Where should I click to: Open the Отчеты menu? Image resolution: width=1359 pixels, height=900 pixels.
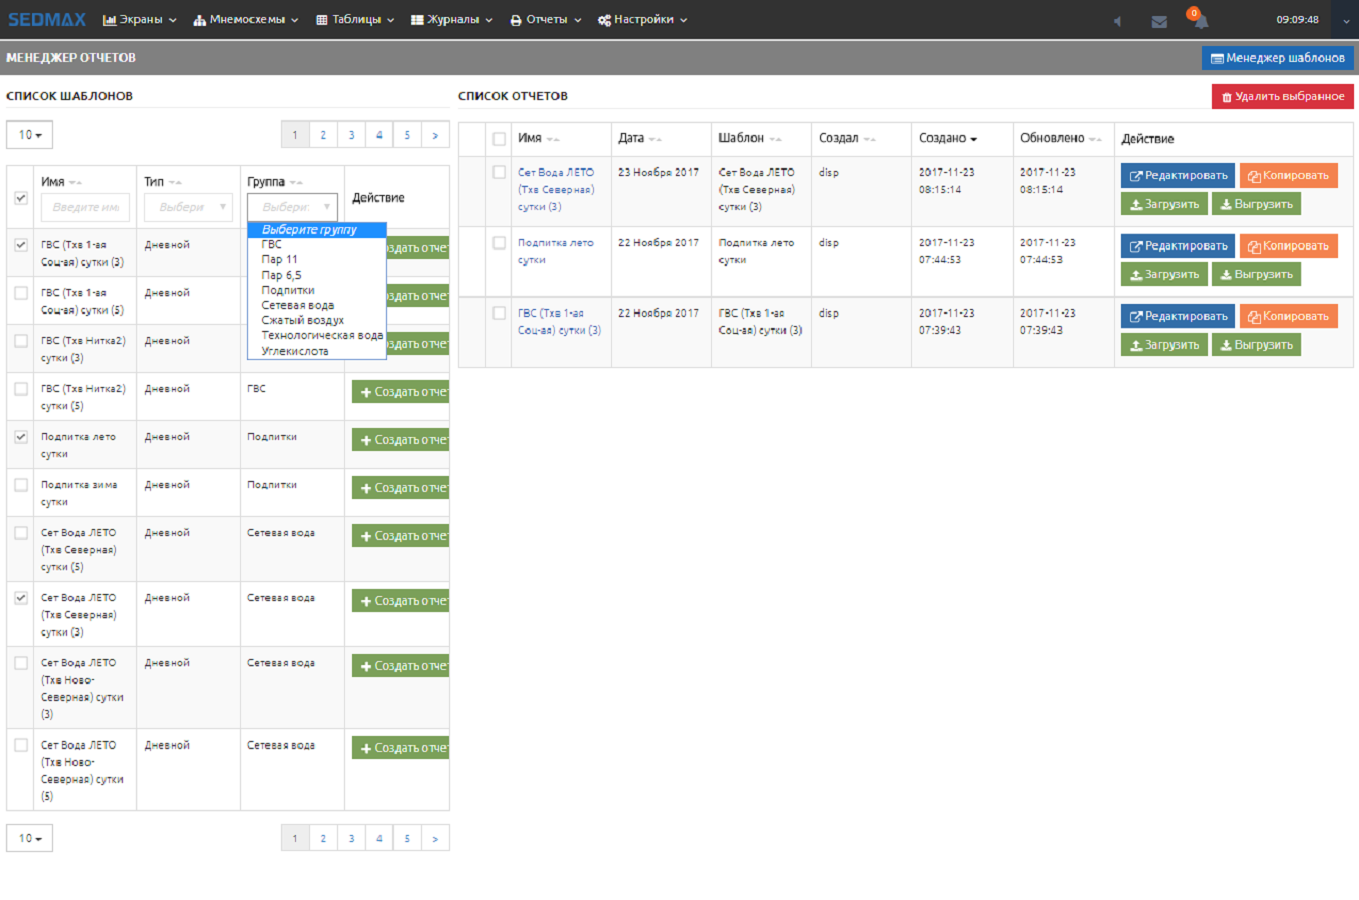point(545,19)
